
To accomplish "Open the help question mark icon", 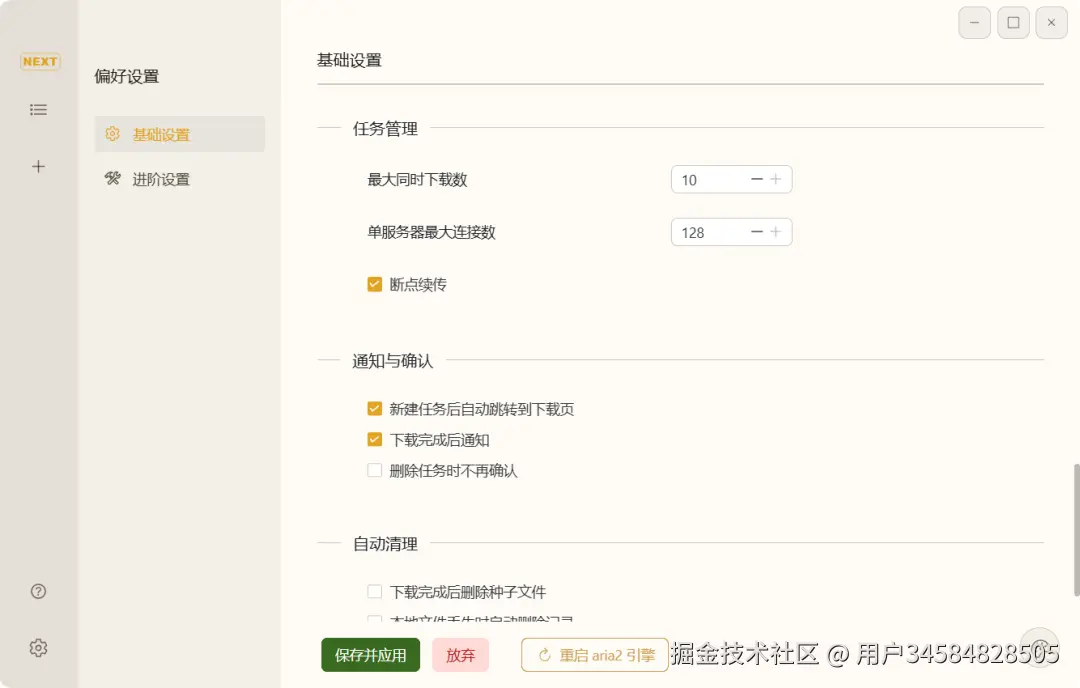I will pyautogui.click(x=39, y=591).
